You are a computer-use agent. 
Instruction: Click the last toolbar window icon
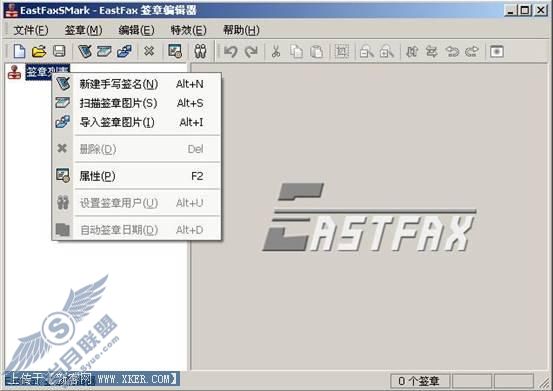click(497, 52)
